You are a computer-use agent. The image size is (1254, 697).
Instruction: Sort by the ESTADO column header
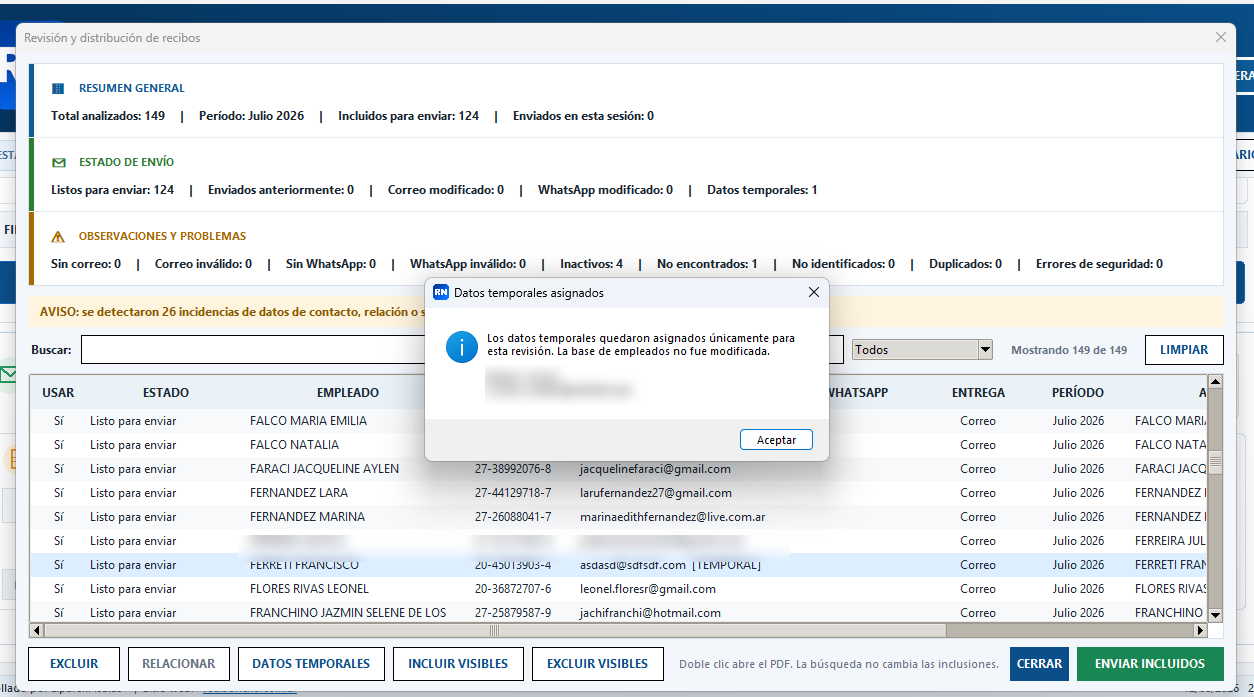(x=166, y=393)
